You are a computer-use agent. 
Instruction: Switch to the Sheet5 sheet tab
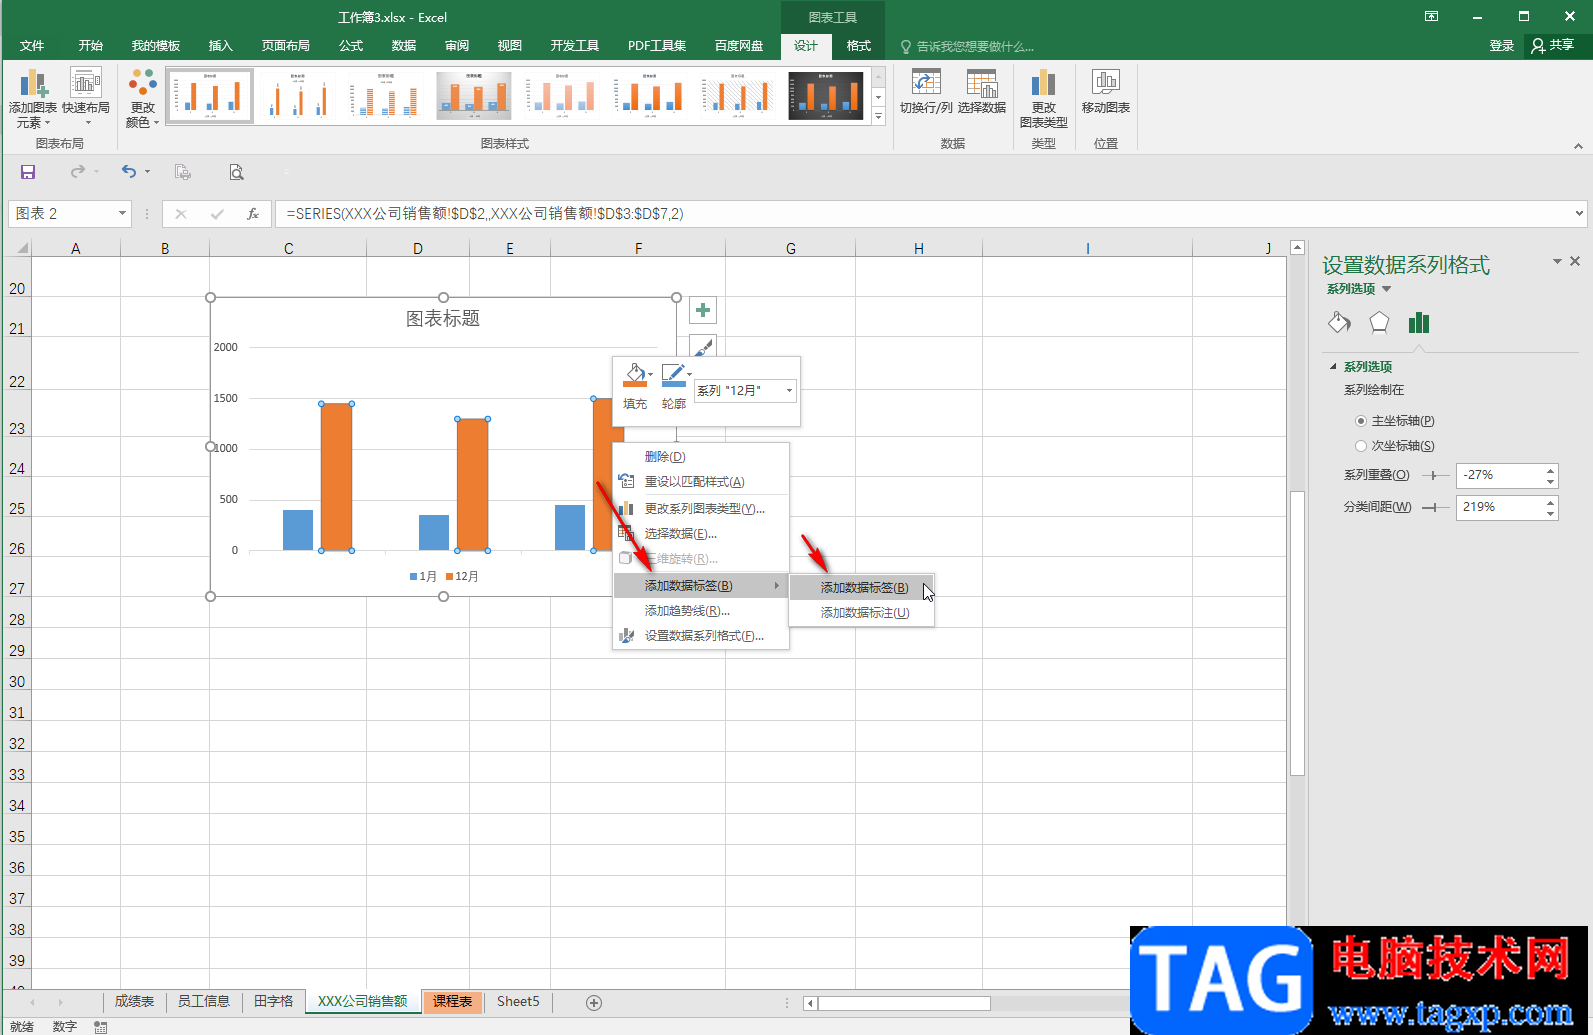coord(518,1001)
